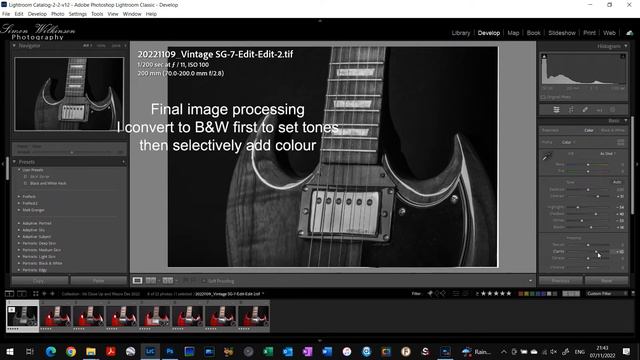The image size is (640, 360).
Task: Toggle highlight clipping indicator in histogram
Action: pos(623,56)
